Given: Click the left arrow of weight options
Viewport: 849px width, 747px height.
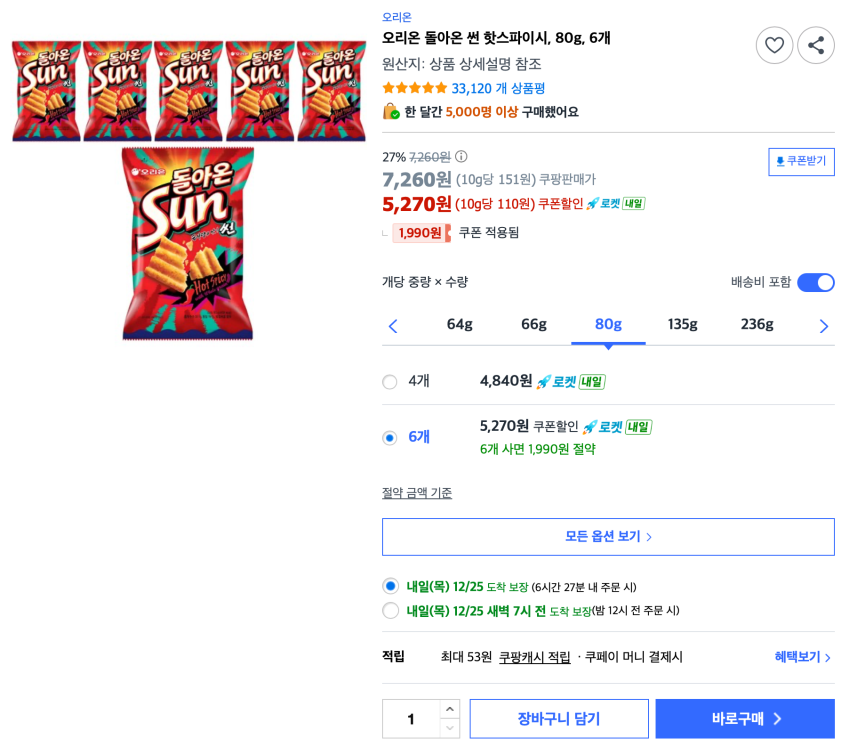Looking at the screenshot, I should tap(393, 326).
